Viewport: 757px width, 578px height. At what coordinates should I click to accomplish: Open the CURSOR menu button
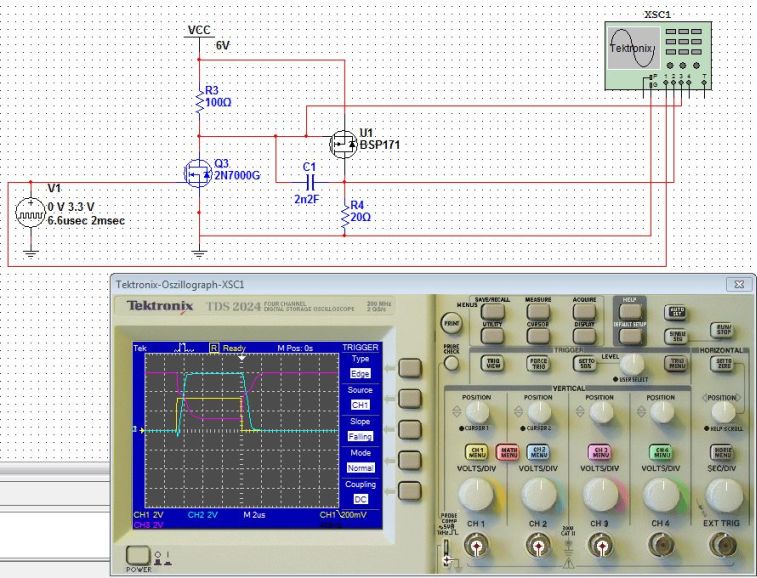pos(538,336)
